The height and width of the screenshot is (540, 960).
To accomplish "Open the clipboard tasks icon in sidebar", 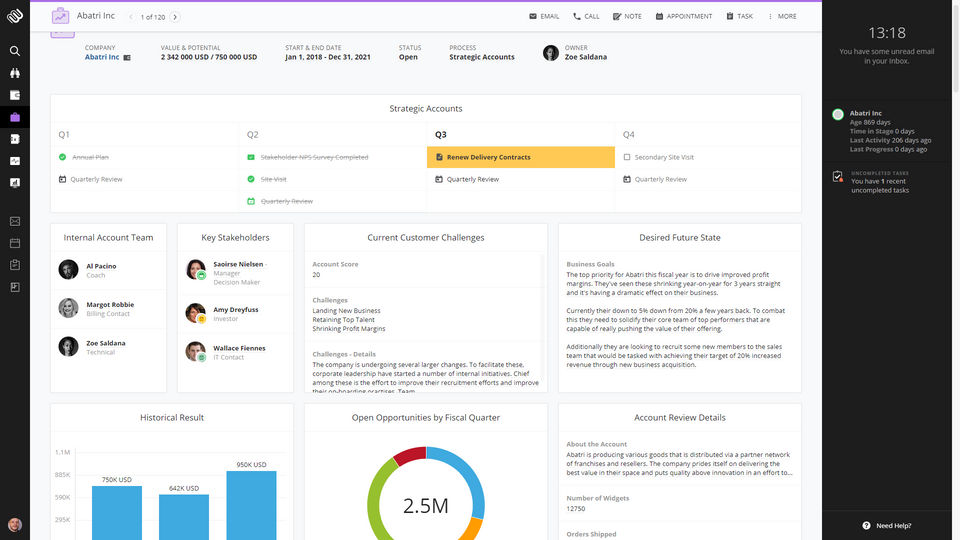I will 15,265.
